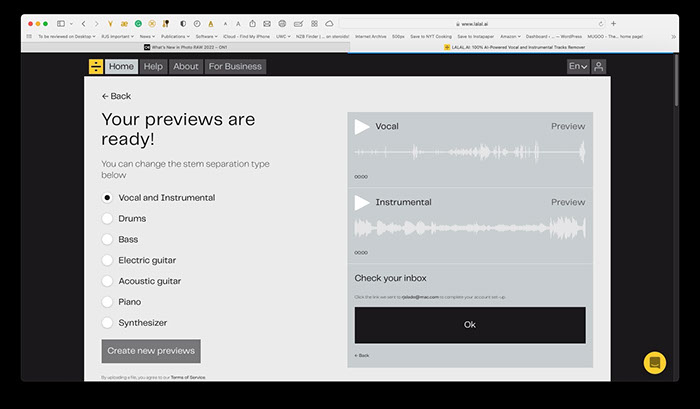700x409 pixels.
Task: Choose the Synthesizer stem type
Action: (x=107, y=323)
